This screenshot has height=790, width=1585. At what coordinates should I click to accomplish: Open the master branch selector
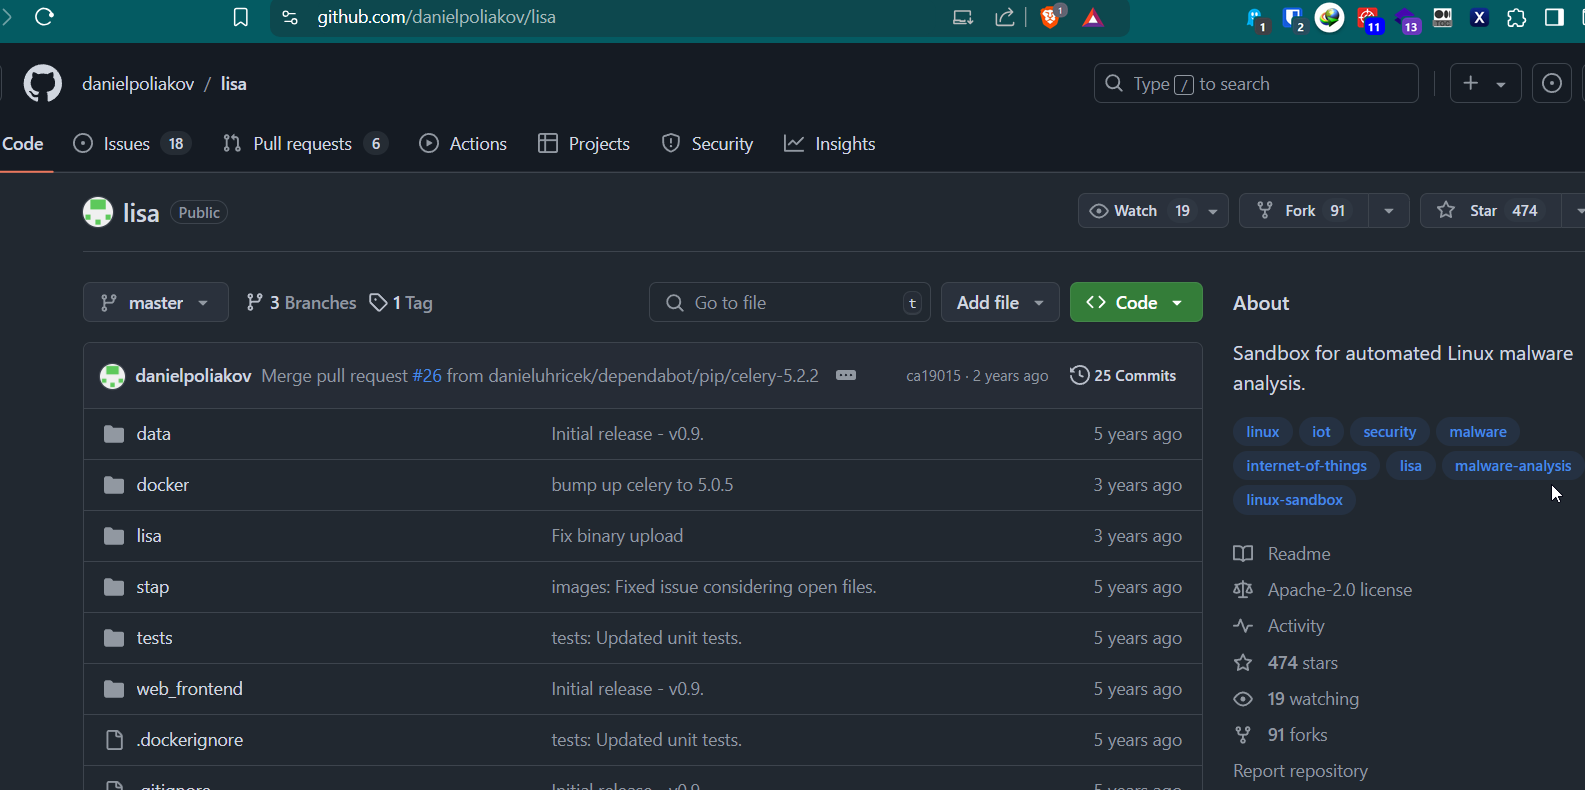tap(155, 302)
